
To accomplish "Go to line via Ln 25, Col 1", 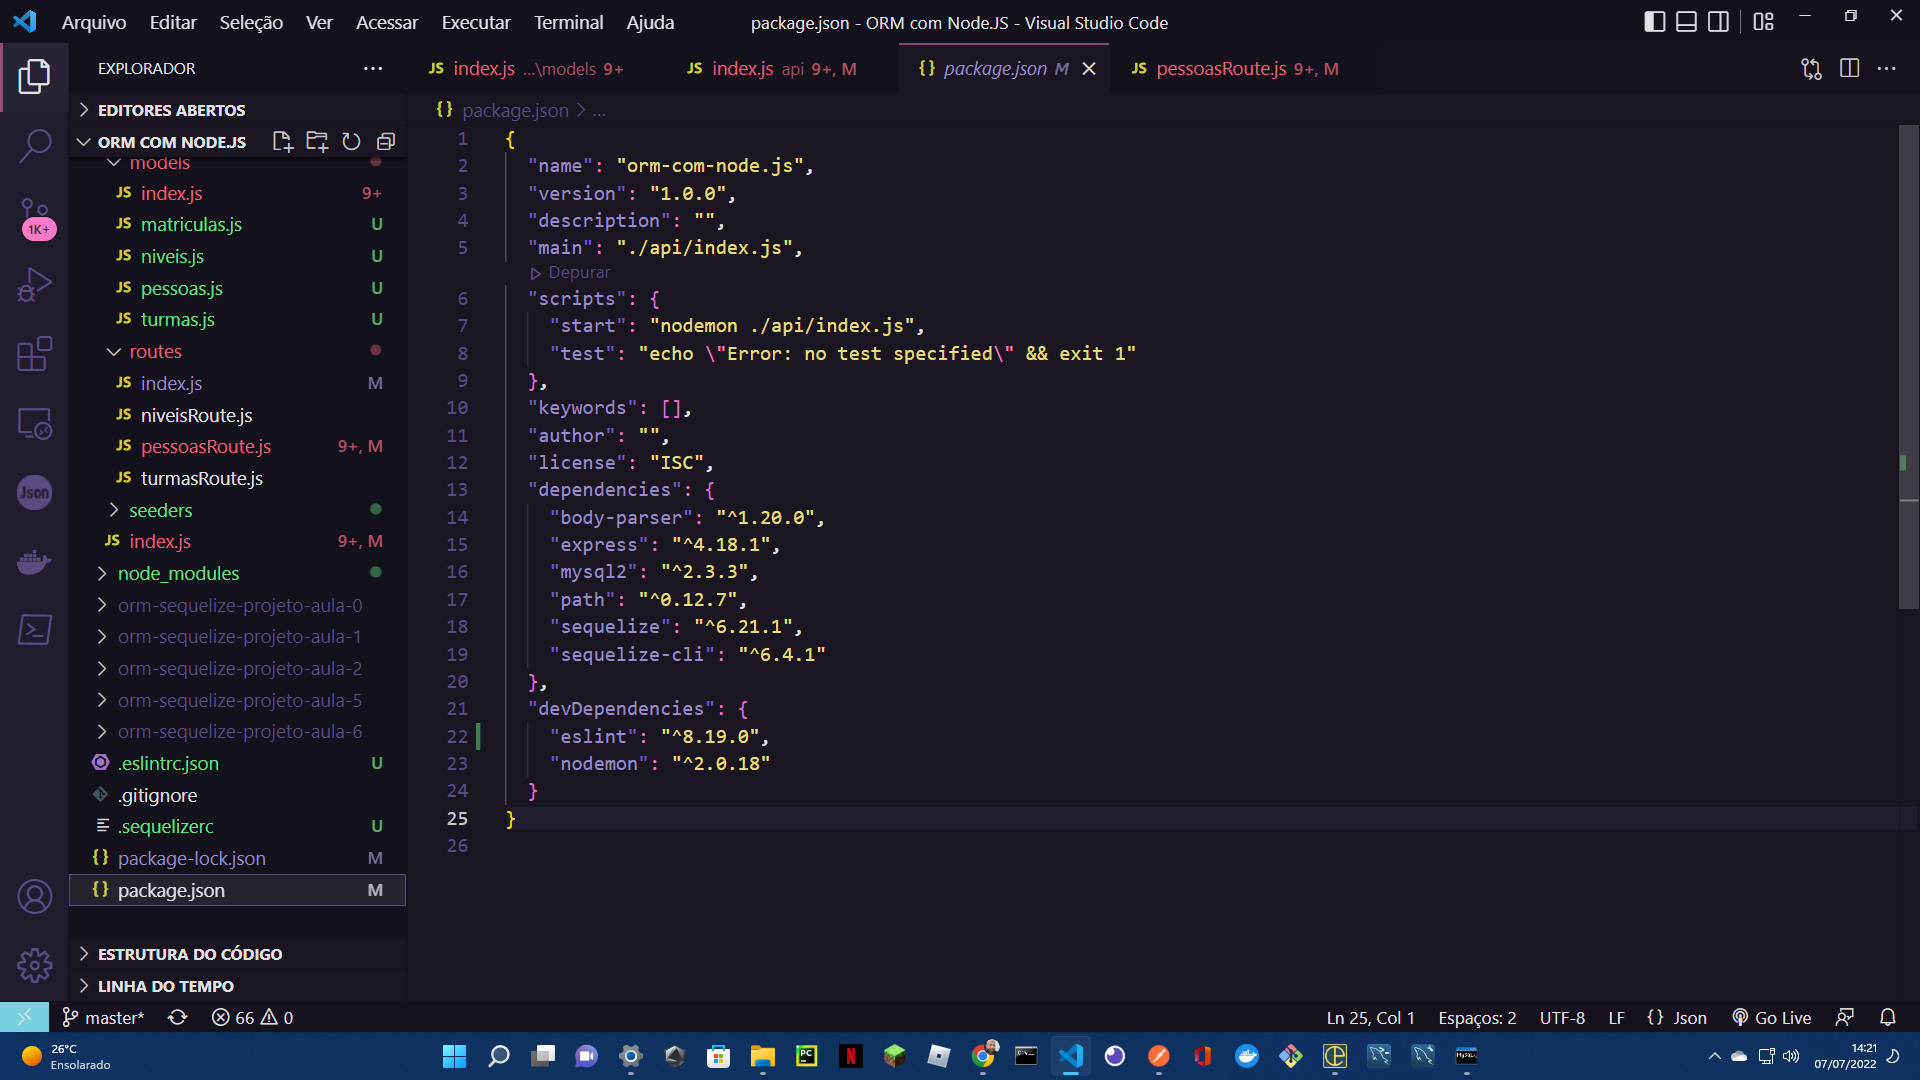I will [x=1370, y=1017].
